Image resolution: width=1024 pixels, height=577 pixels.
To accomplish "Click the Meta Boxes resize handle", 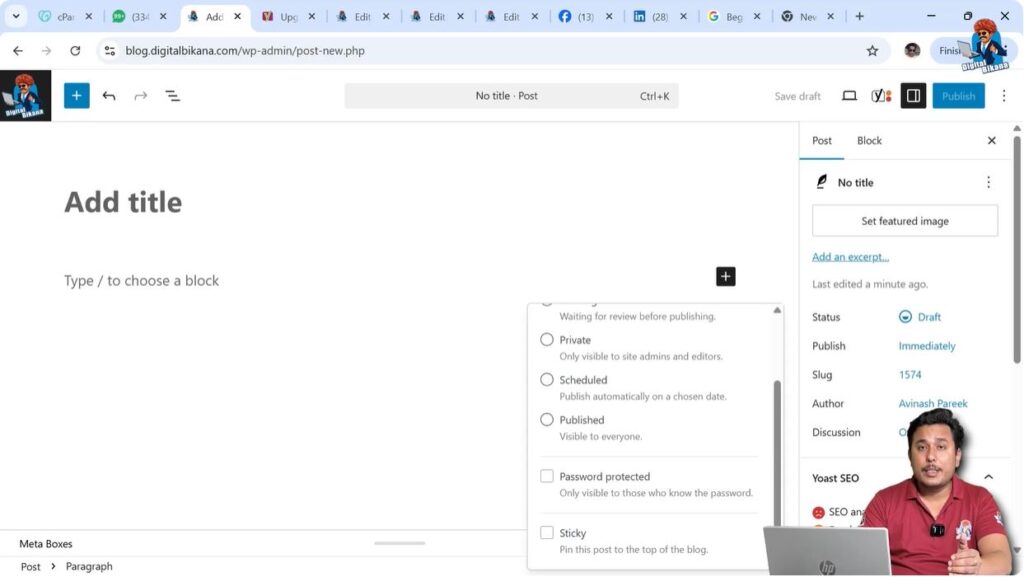I will (400, 543).
